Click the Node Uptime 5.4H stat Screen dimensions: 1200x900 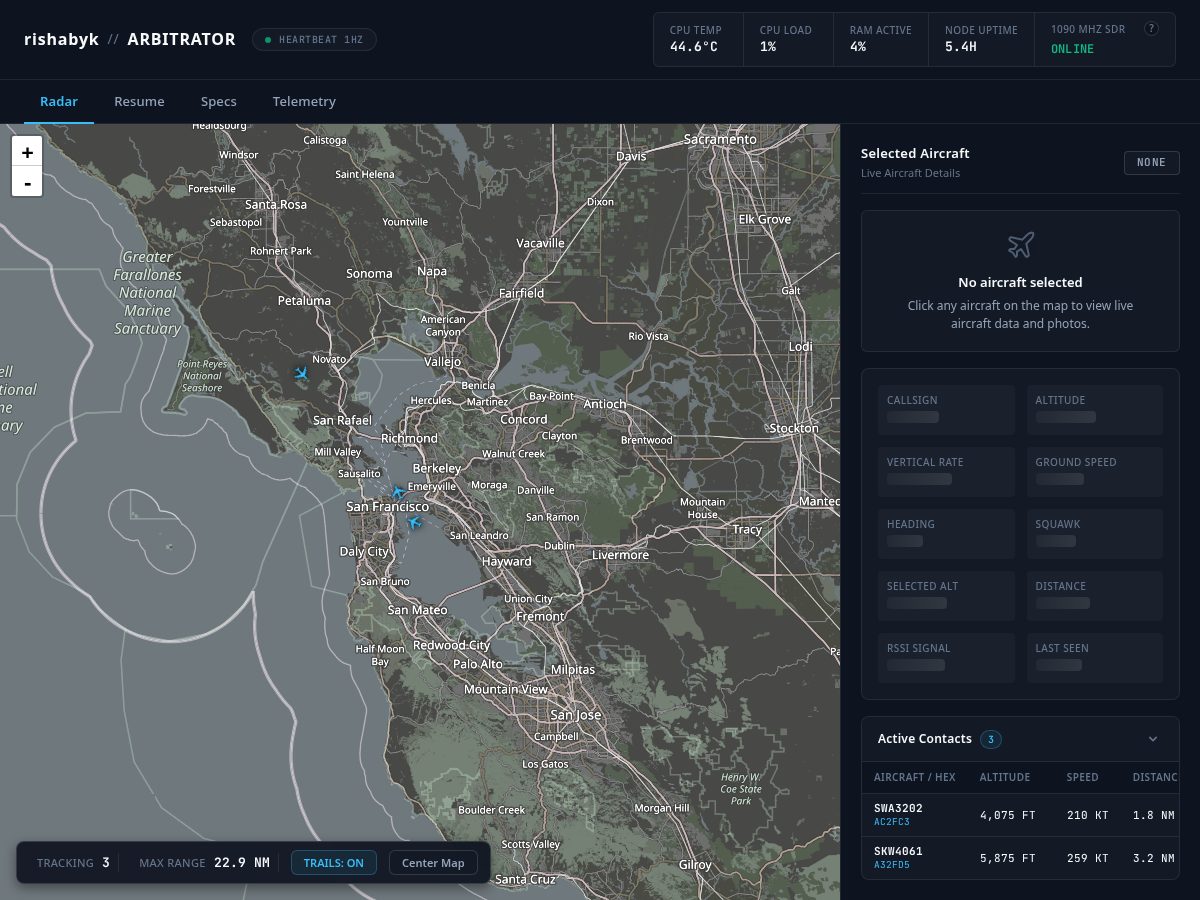pos(981,39)
